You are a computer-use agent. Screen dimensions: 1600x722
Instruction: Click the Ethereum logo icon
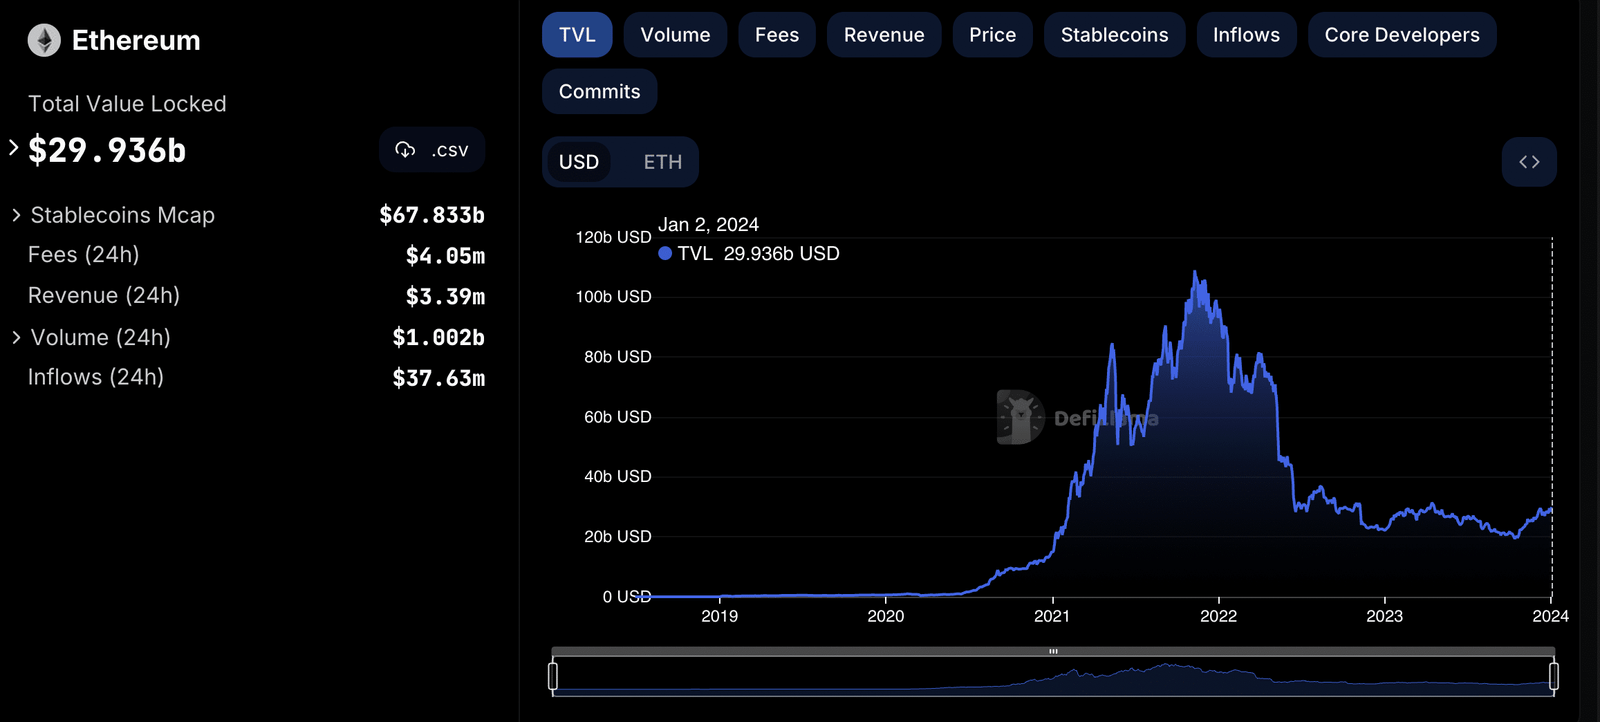click(44, 40)
